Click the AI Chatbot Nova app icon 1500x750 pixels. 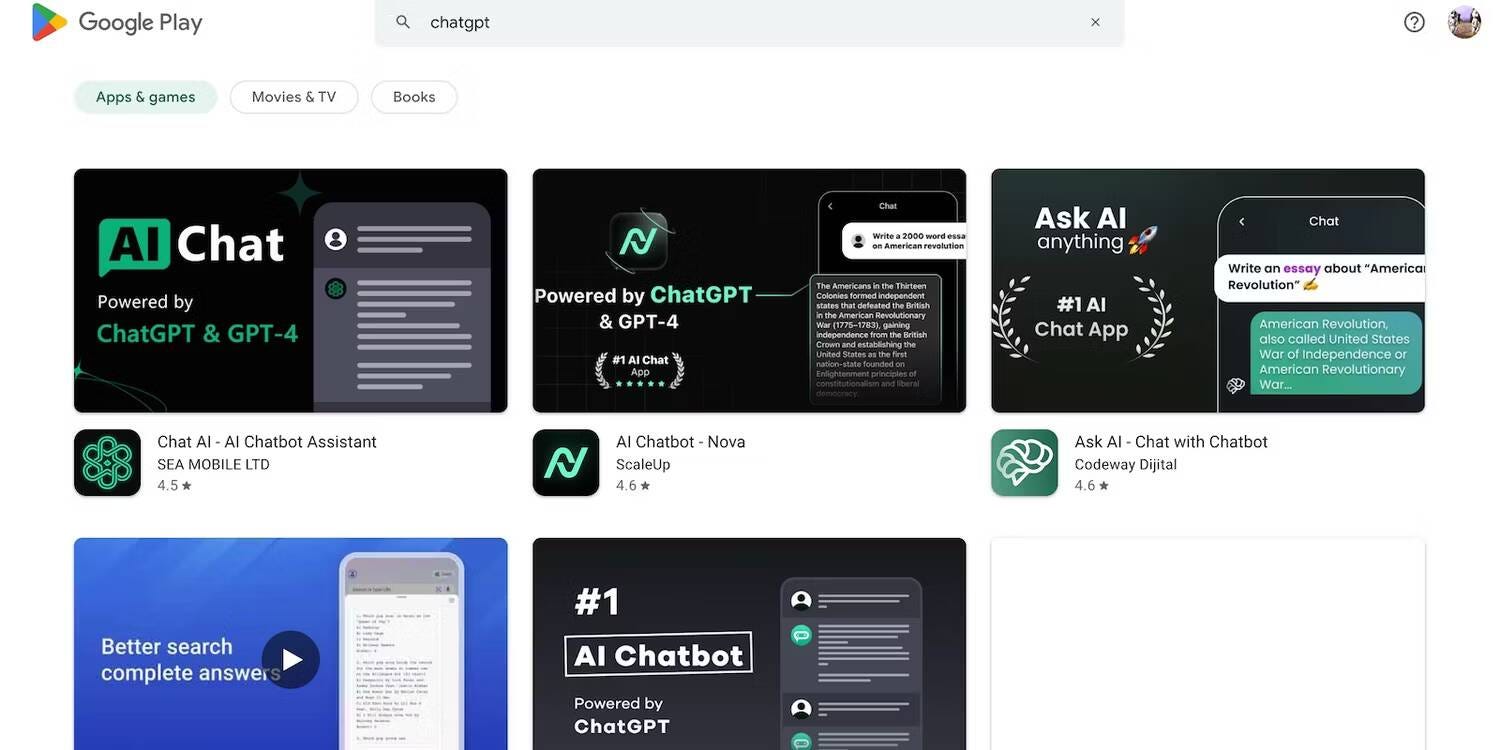[566, 463]
